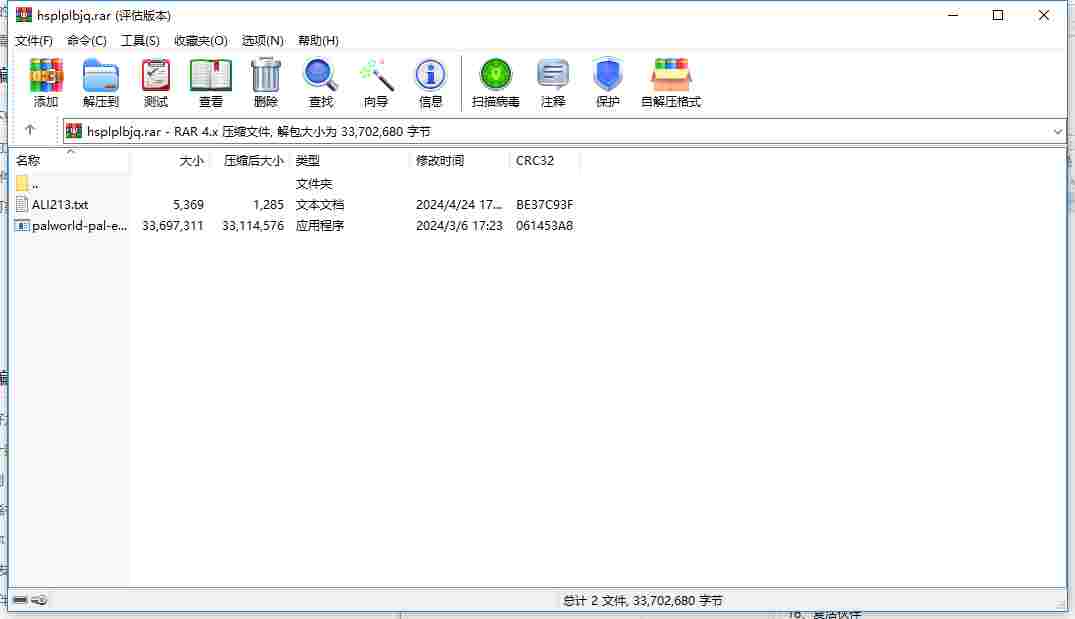
Task: Sort by 大小 column header
Action: pos(169,160)
